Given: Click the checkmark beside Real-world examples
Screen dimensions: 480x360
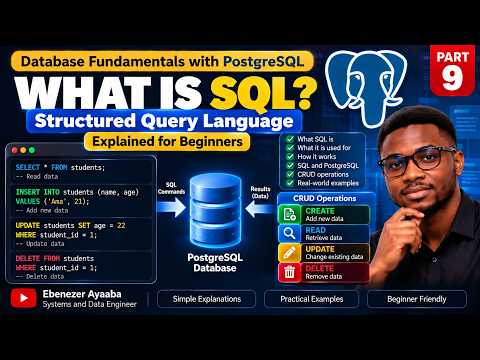Looking at the screenshot, I should click(x=290, y=183).
